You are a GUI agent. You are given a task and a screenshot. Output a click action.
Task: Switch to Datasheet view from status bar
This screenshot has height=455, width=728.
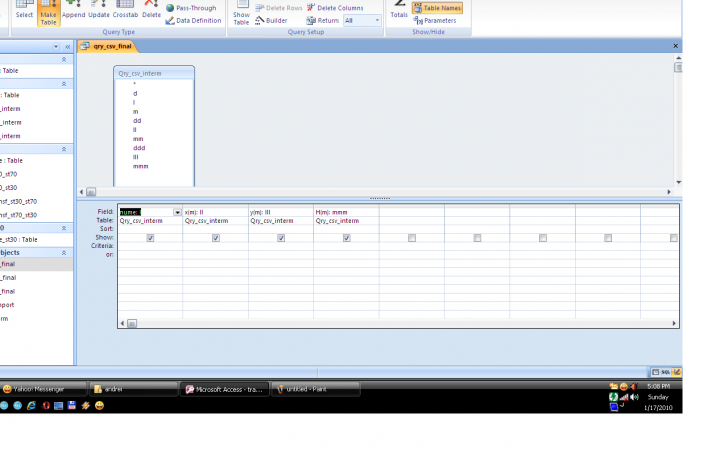point(655,372)
